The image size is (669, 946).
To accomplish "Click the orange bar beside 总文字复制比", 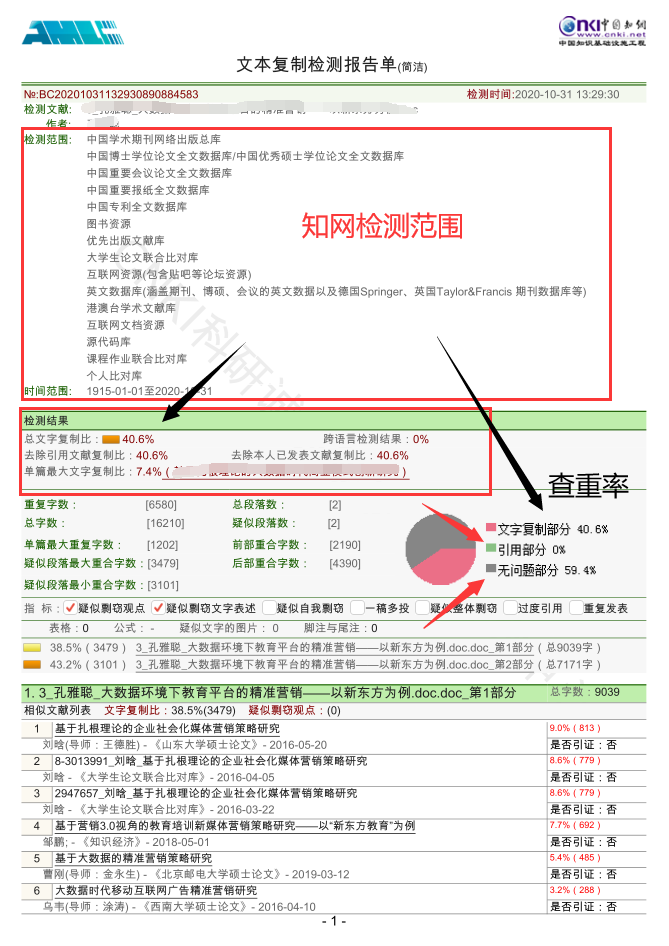I will pos(110,439).
